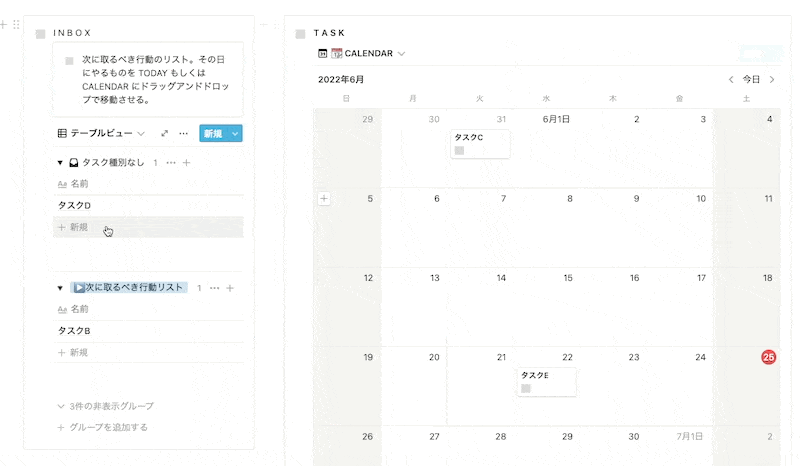The image size is (800, 466).
Task: Expand the 3件の非表示グループ section
Action: coord(106,406)
